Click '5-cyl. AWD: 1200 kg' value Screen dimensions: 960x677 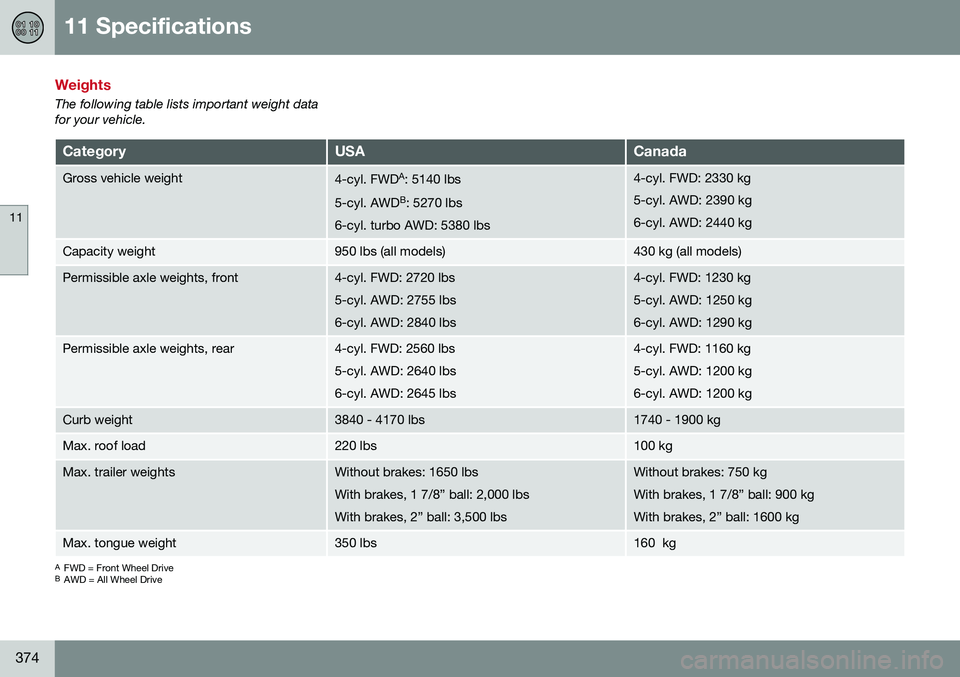pos(692,371)
